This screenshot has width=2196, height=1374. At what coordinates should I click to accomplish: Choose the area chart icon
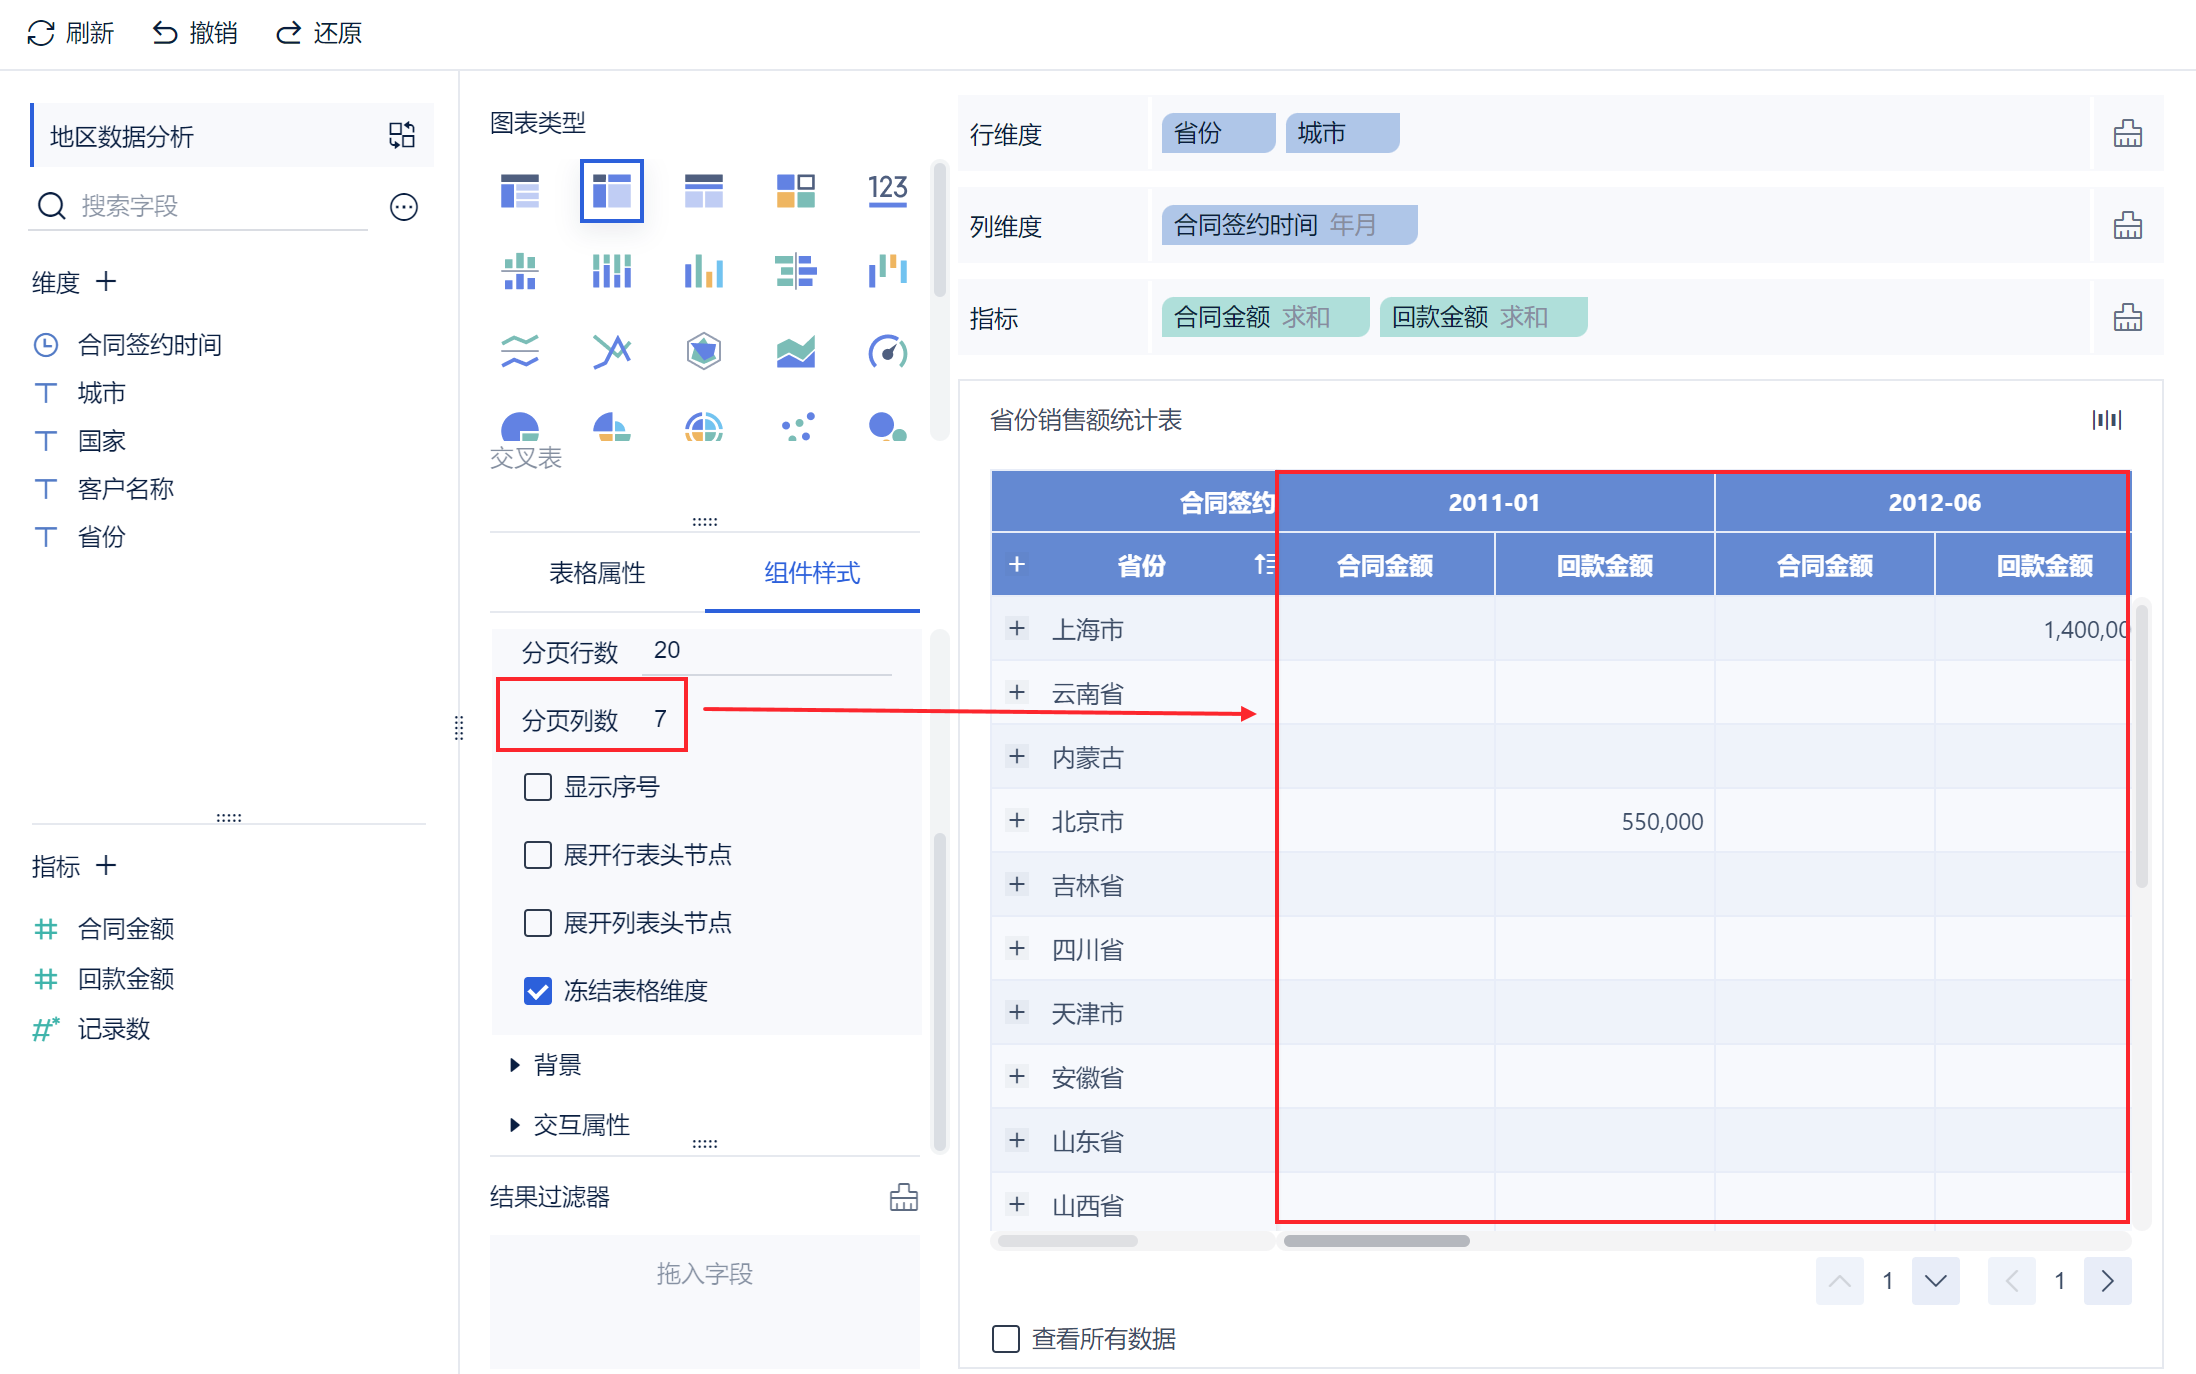point(796,351)
